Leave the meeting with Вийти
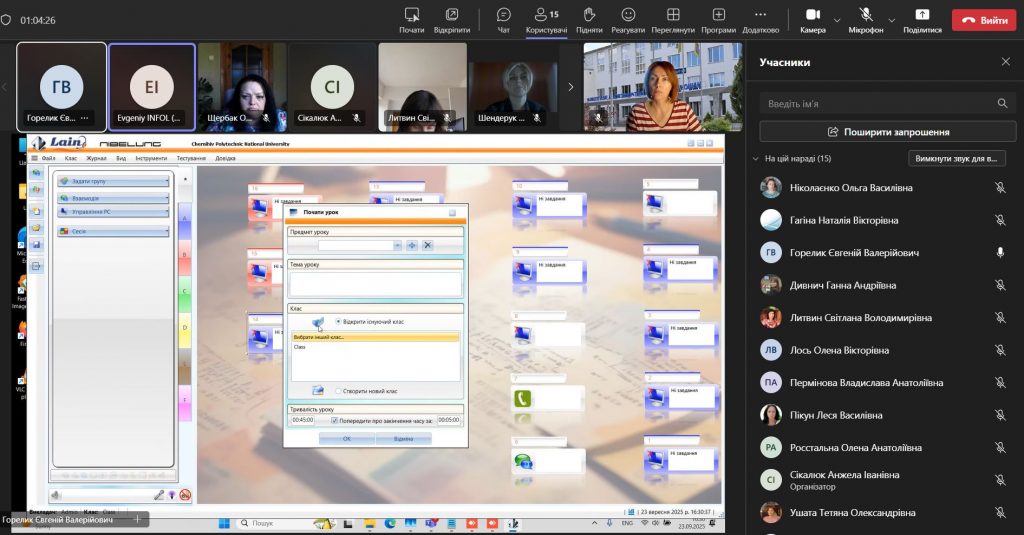The height and width of the screenshot is (535, 1024). pyautogui.click(x=985, y=20)
